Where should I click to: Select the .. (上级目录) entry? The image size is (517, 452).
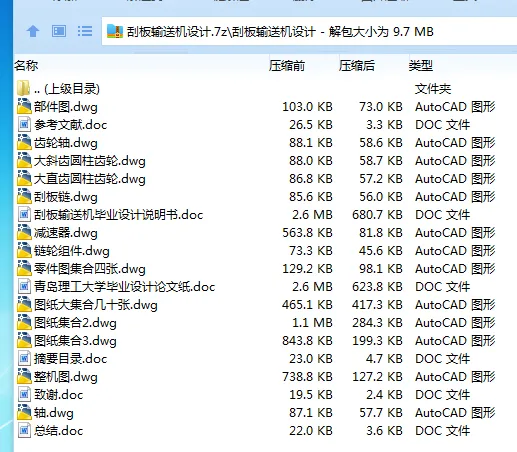(67, 89)
